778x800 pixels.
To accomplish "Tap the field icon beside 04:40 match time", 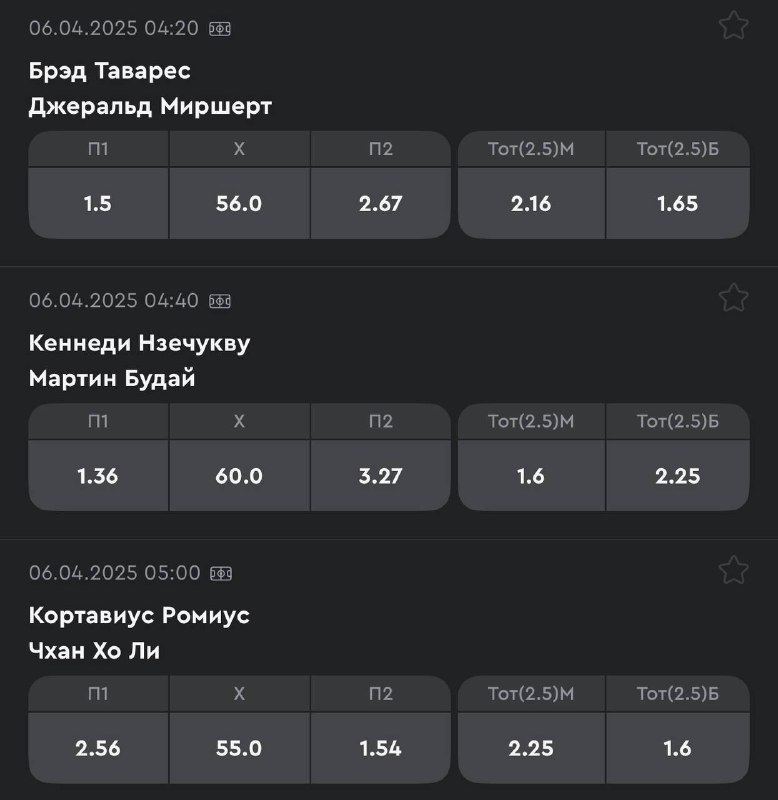I will pyautogui.click(x=220, y=302).
